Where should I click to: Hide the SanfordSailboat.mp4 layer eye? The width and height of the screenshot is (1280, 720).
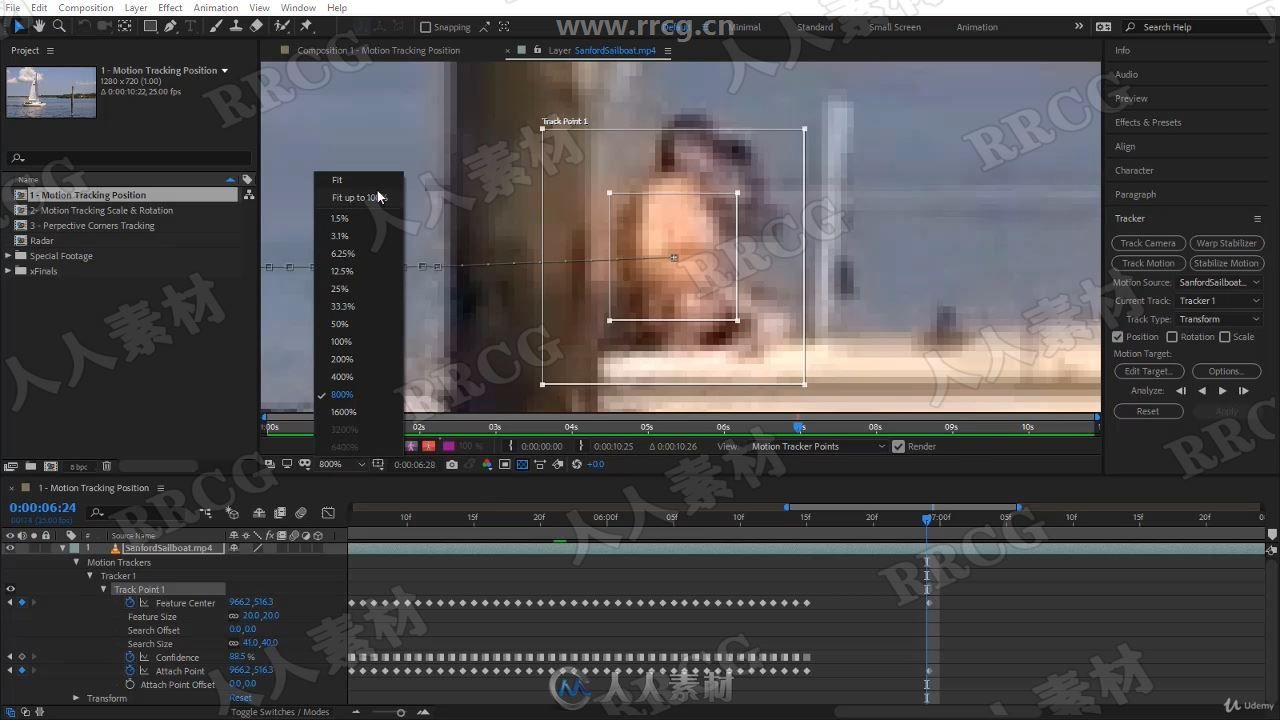[10, 548]
